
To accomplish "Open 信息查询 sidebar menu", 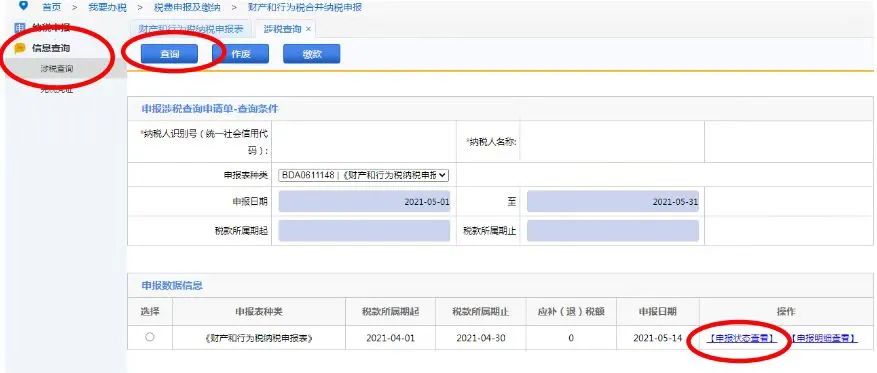I will pyautogui.click(x=51, y=49).
